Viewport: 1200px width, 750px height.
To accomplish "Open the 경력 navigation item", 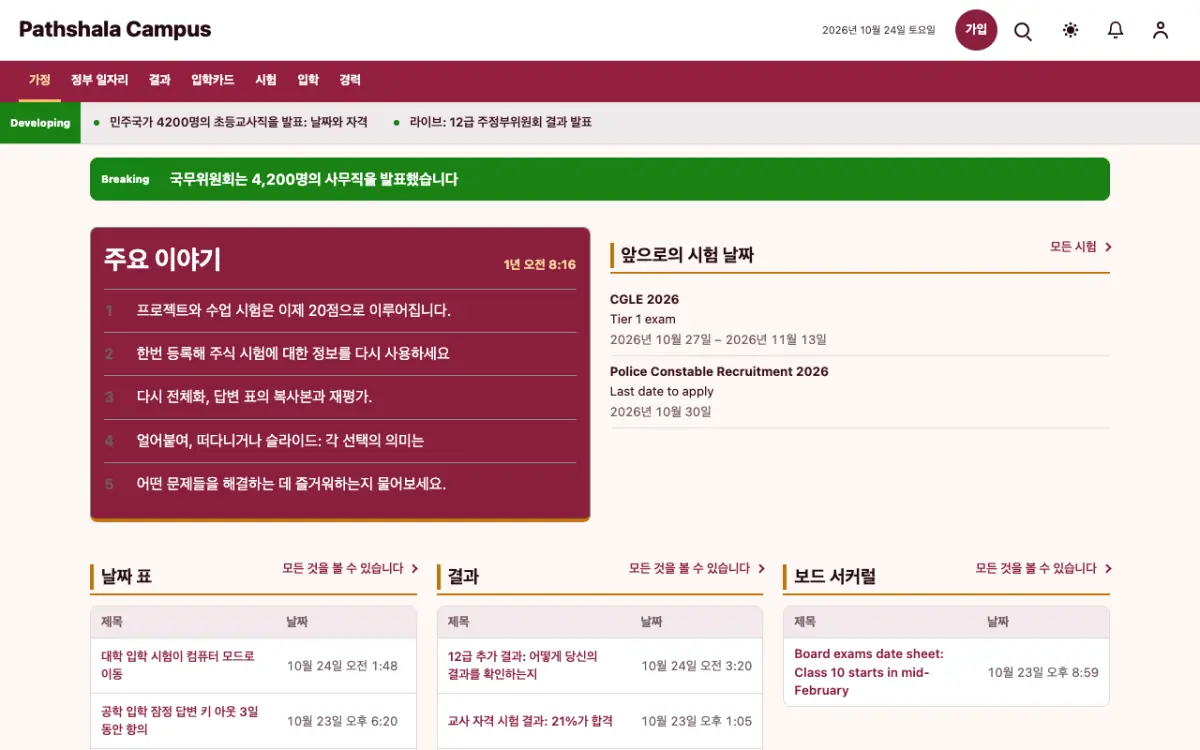I will pyautogui.click(x=350, y=80).
